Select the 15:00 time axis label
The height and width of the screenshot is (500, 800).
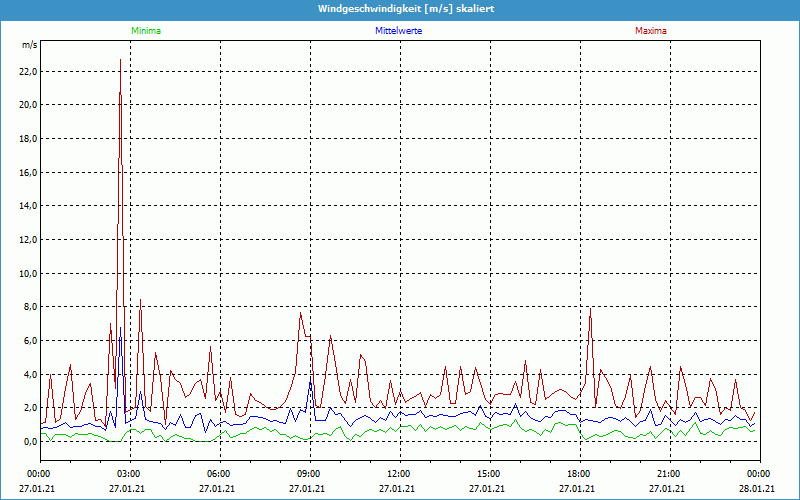[489, 474]
